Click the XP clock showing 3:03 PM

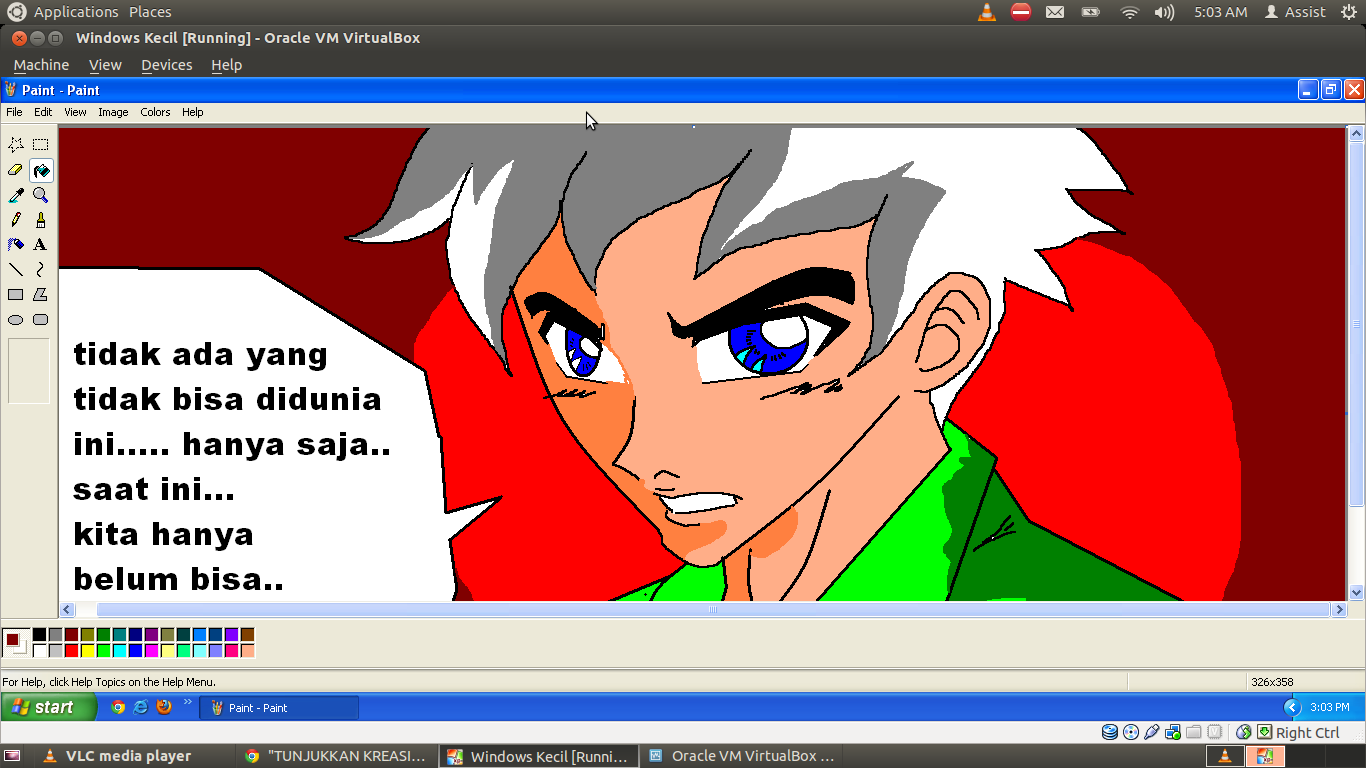[x=1329, y=707]
